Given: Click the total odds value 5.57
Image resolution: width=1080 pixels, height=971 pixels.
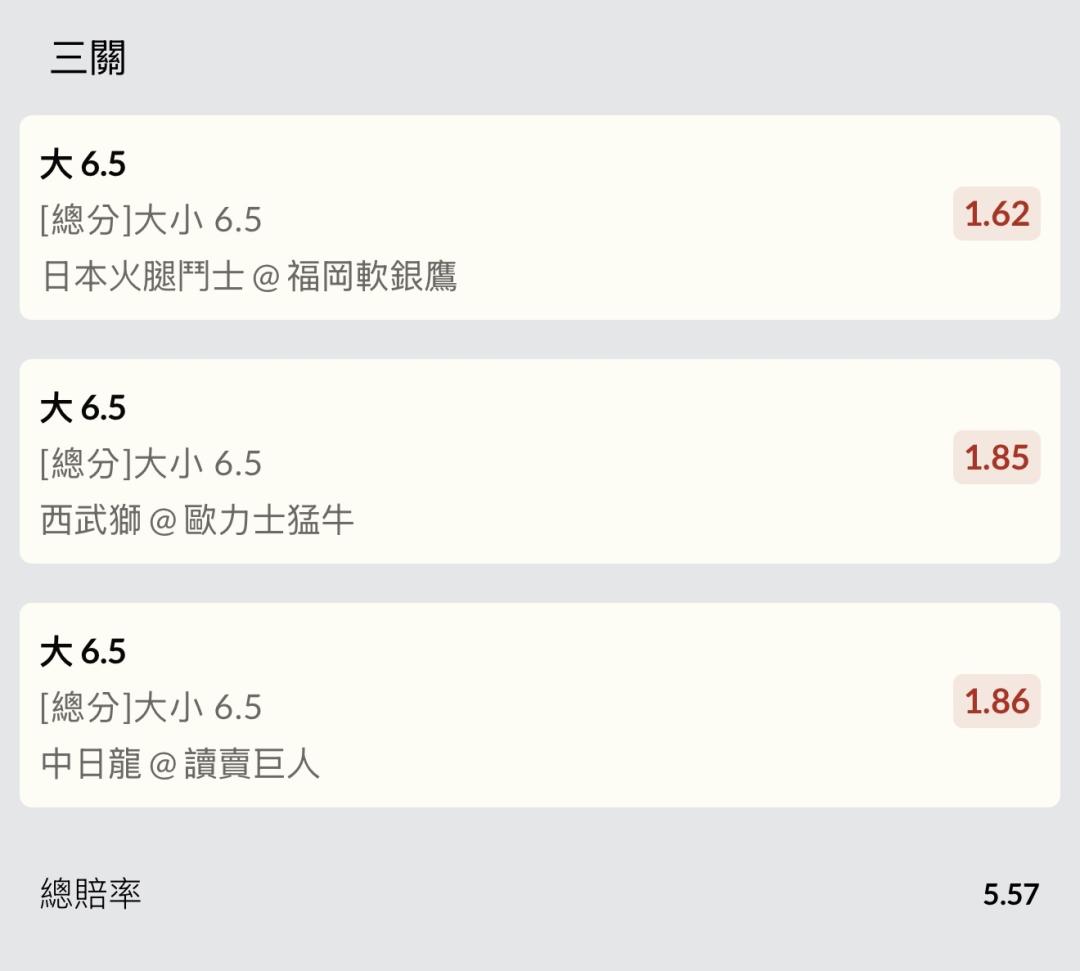Looking at the screenshot, I should tap(1010, 895).
